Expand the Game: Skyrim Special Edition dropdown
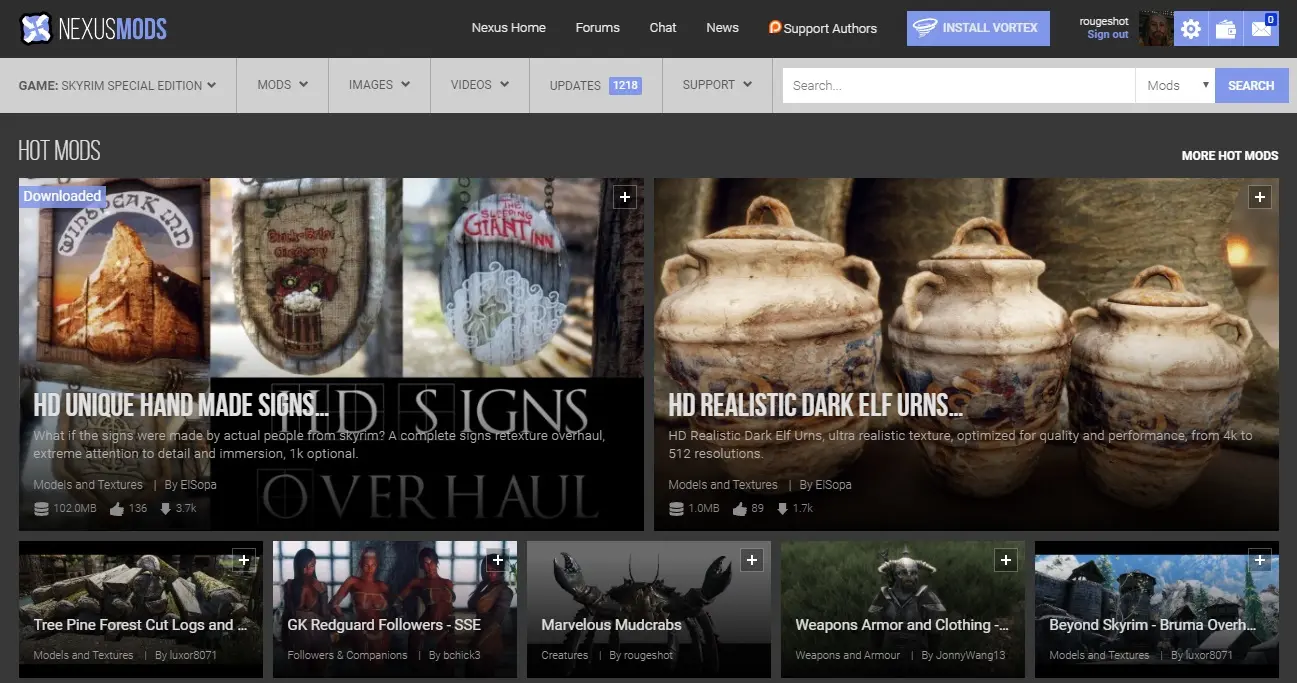1297x683 pixels. (118, 85)
